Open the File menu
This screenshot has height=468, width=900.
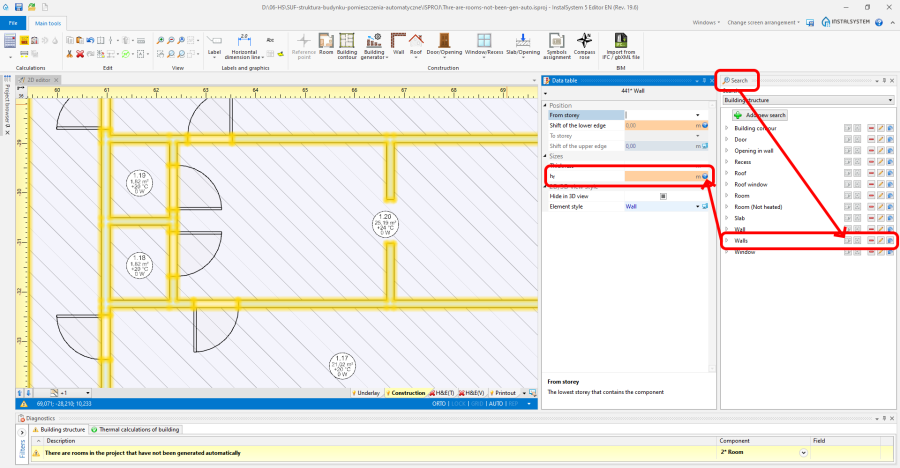(13, 23)
